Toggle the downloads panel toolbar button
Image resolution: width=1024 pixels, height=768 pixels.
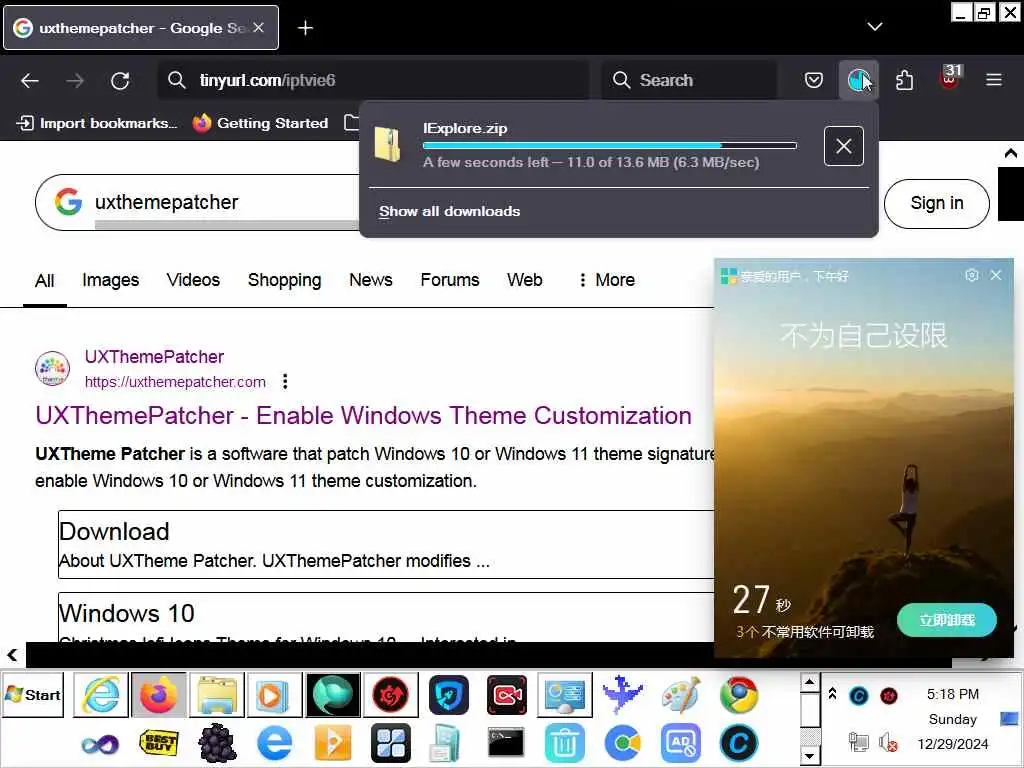(859, 80)
